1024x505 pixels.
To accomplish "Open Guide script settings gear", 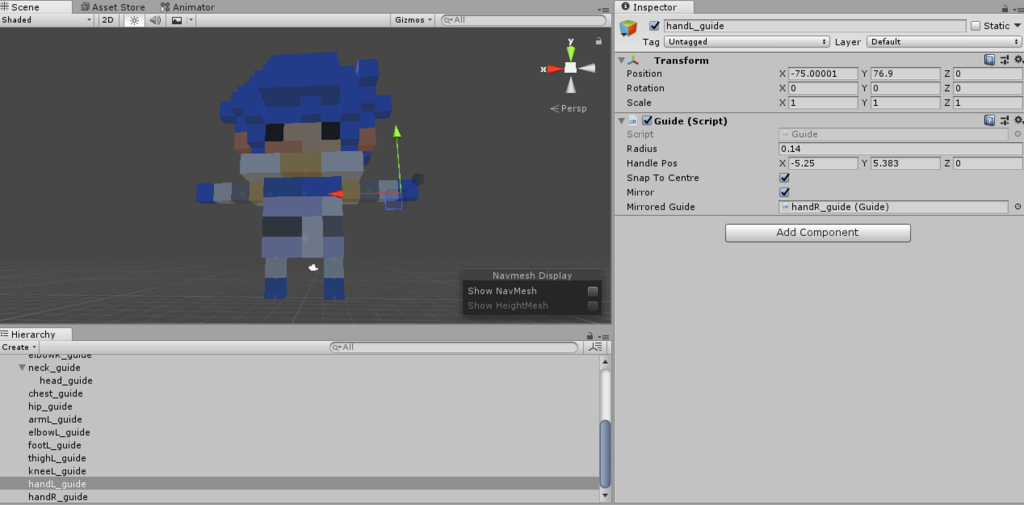I will (1017, 121).
